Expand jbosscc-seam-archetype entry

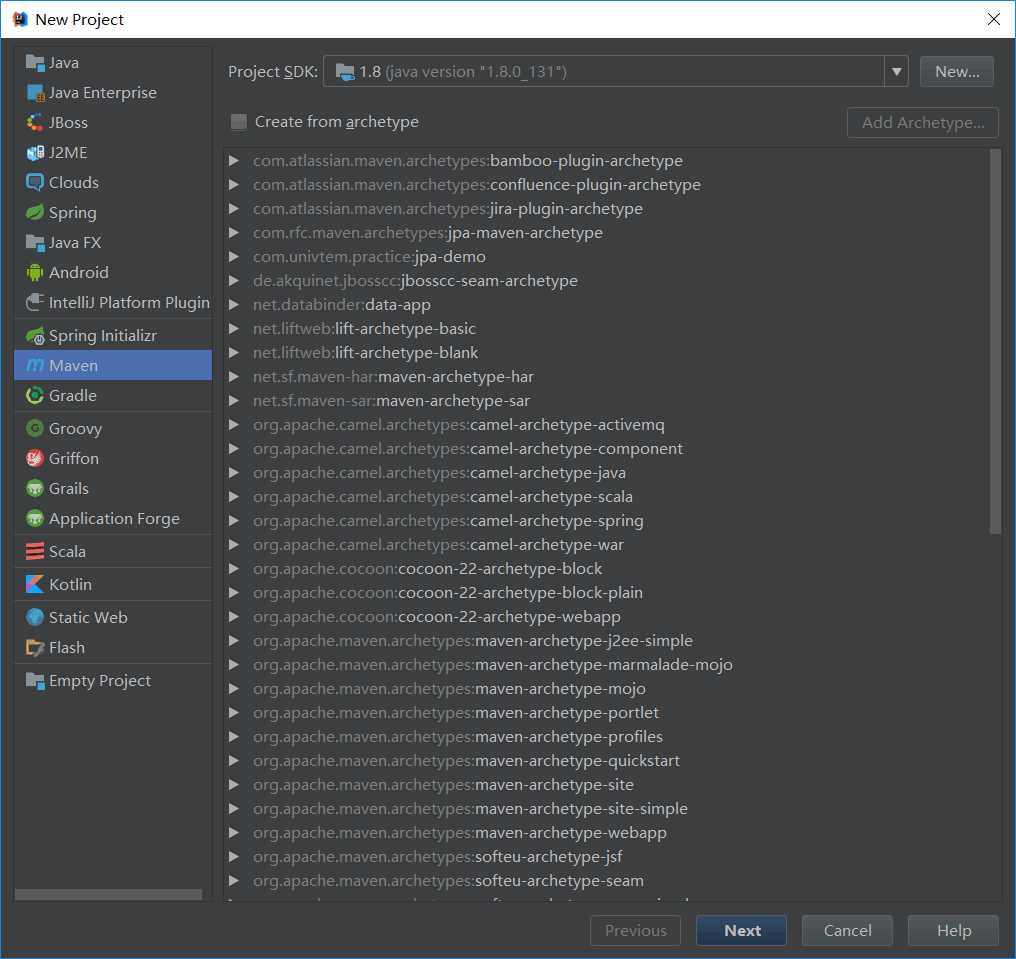234,281
